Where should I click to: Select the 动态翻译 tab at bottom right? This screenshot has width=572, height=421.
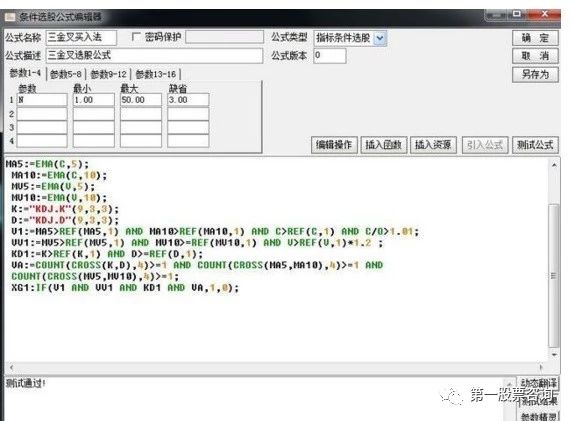click(x=539, y=383)
